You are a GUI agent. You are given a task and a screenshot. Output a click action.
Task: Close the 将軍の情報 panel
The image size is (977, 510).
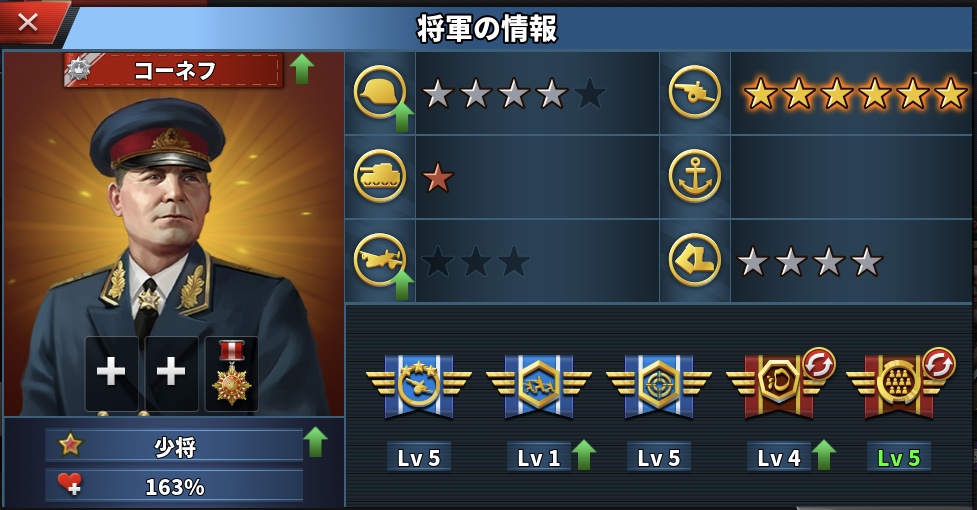click(28, 22)
